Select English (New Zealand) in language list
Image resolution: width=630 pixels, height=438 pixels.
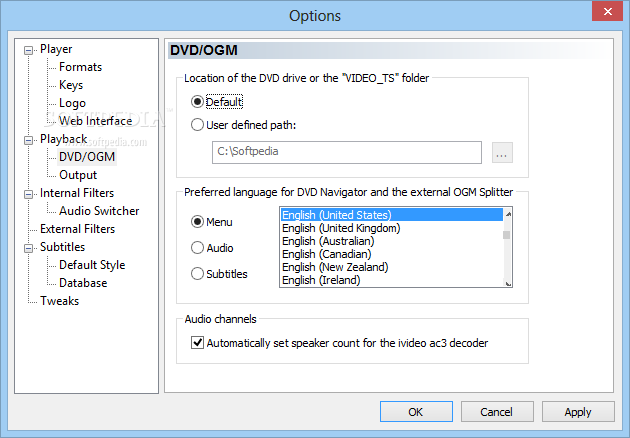pyautogui.click(x=392, y=267)
